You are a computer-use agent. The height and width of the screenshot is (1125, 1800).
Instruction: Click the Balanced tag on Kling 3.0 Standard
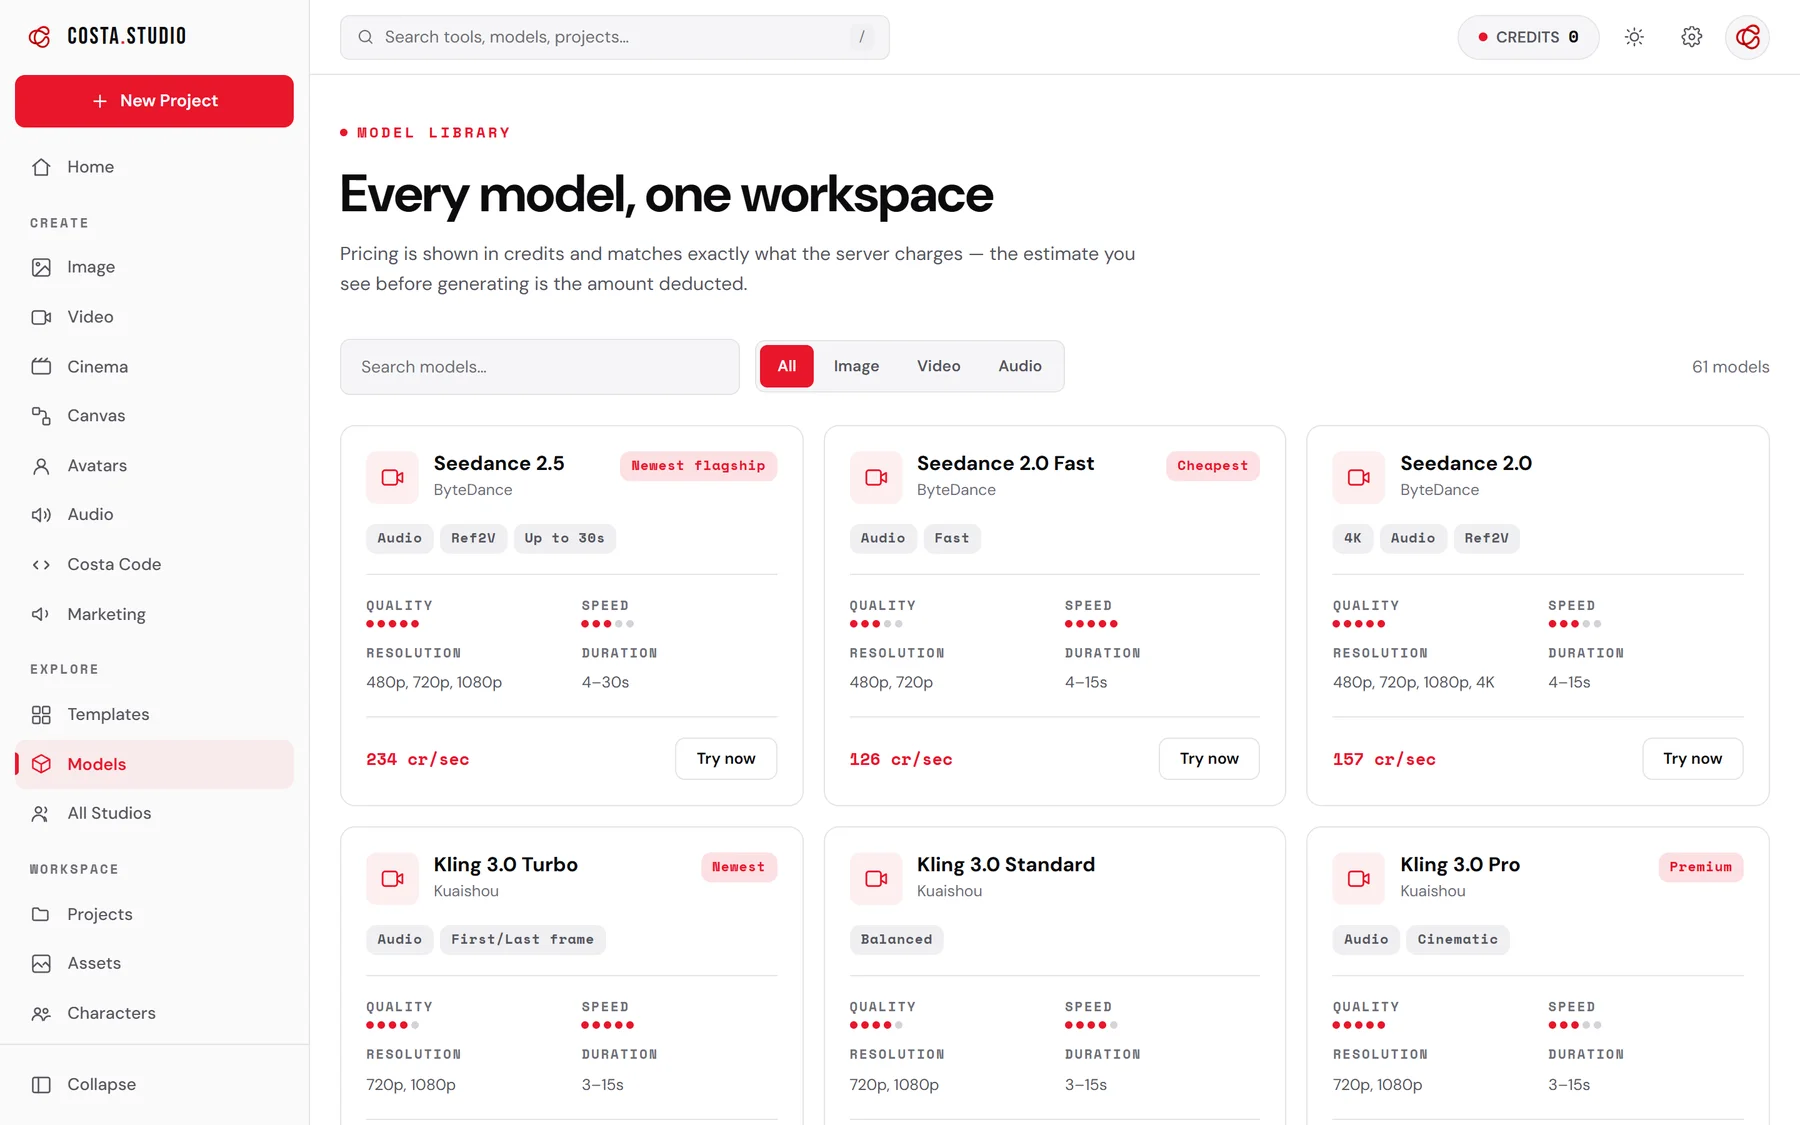[896, 940]
